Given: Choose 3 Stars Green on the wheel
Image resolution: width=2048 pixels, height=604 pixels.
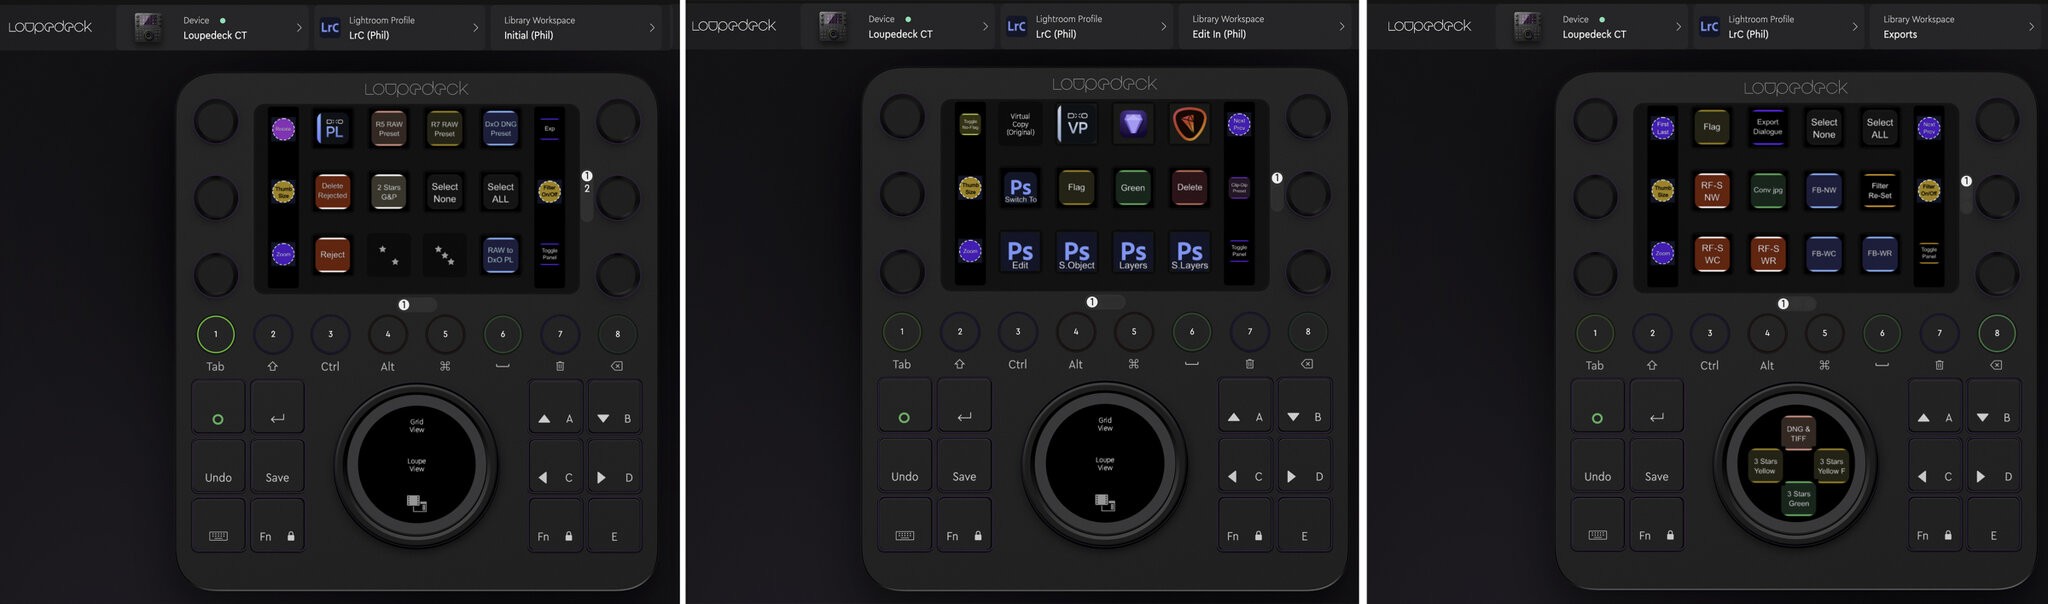Looking at the screenshot, I should point(1798,498).
